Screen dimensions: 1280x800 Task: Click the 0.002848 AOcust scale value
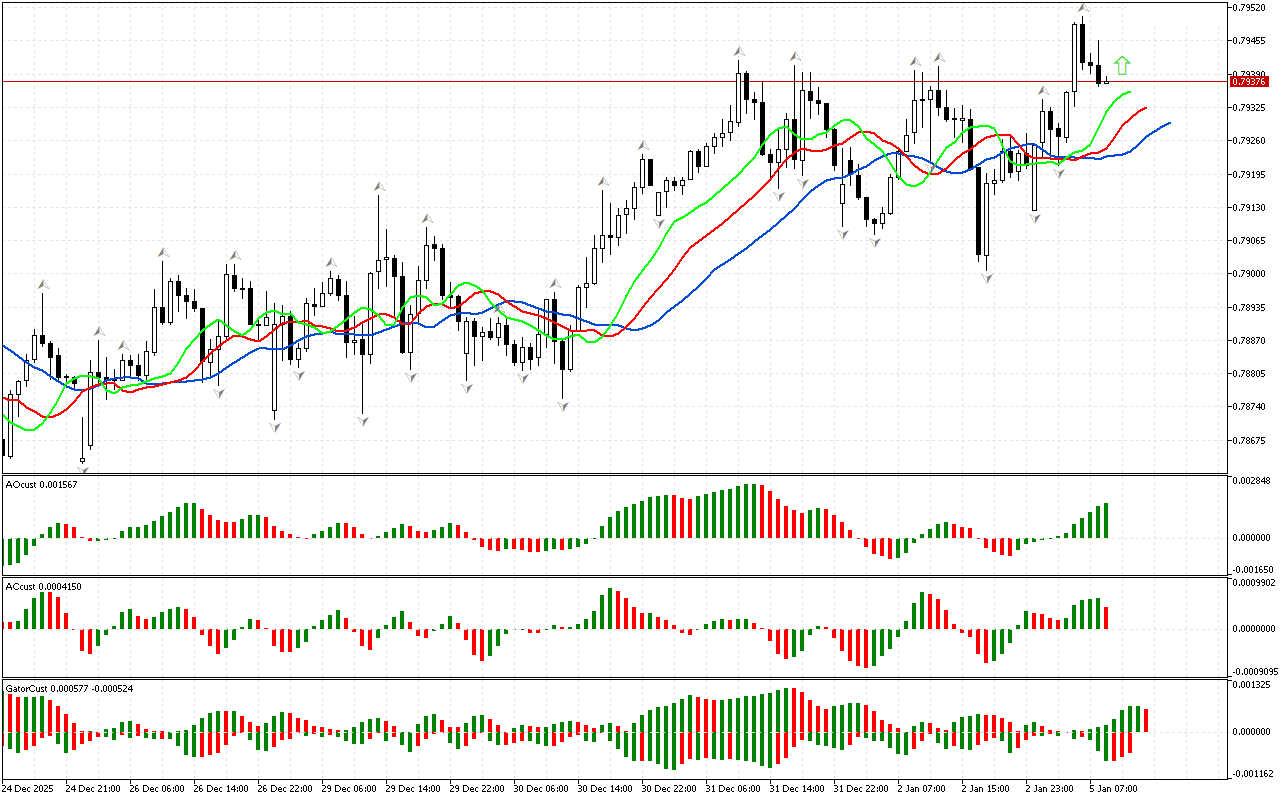1253,481
